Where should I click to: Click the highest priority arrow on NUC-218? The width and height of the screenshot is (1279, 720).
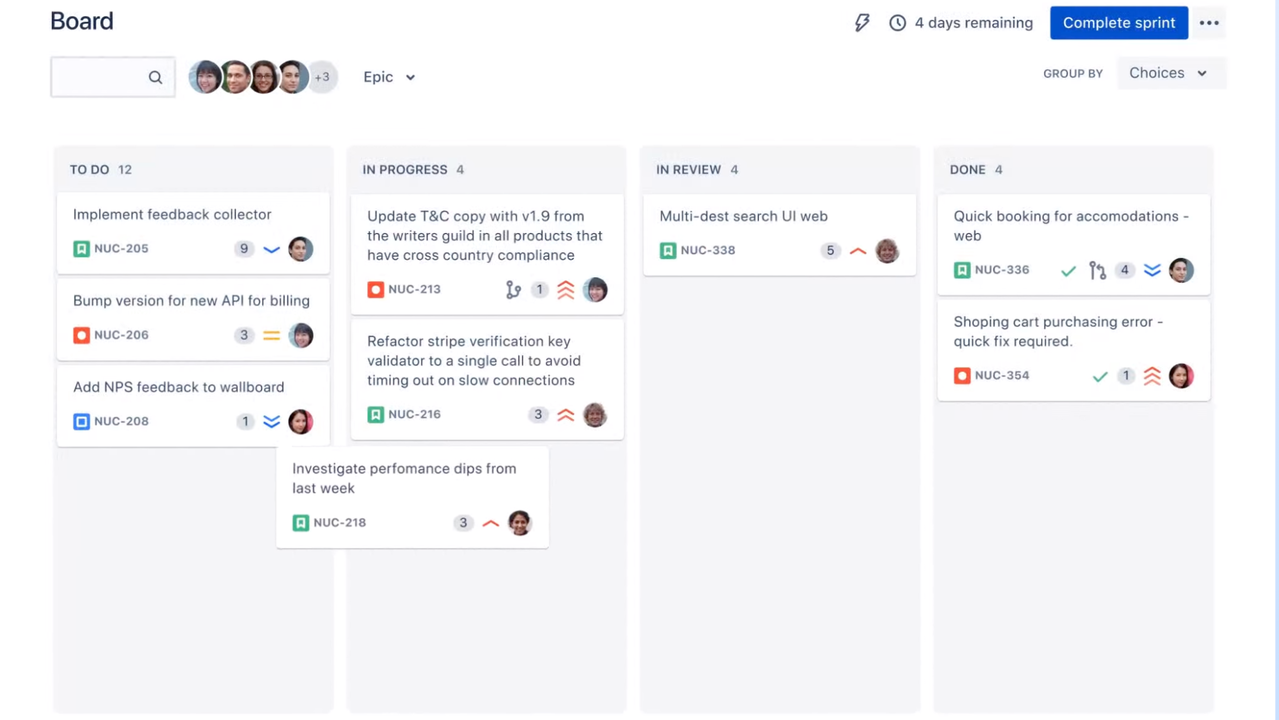[490, 522]
